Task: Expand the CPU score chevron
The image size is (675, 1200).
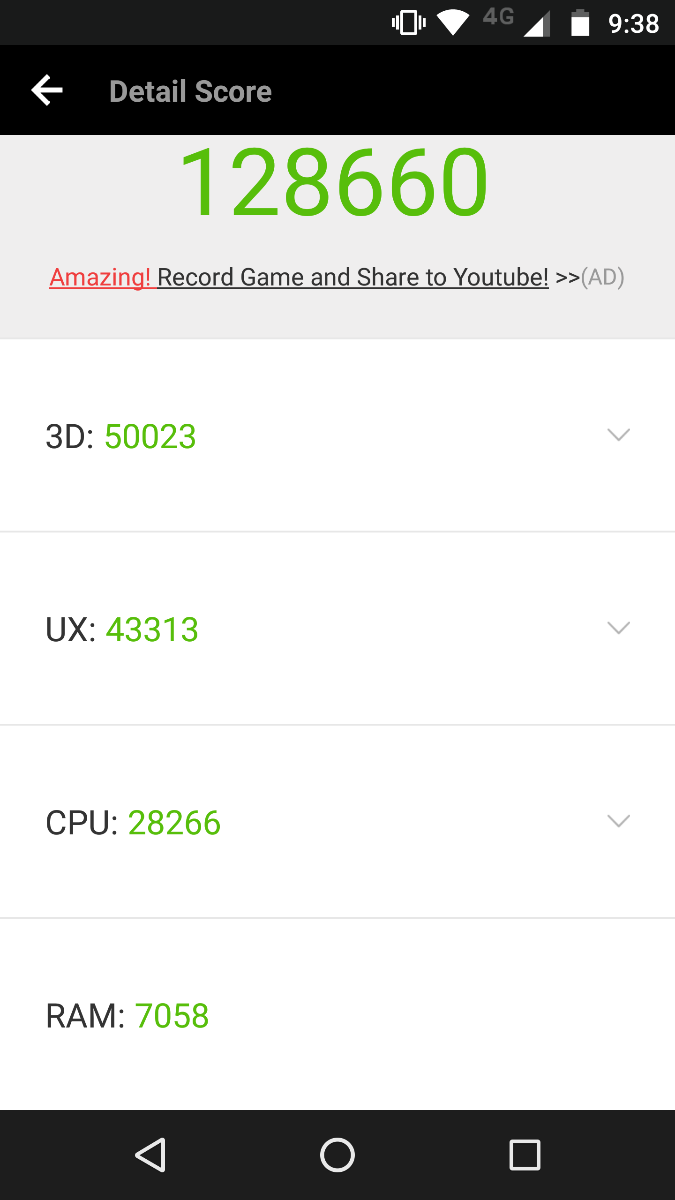Action: click(619, 821)
